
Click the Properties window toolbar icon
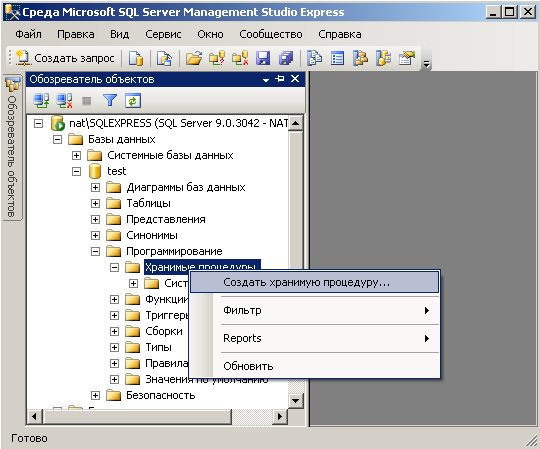point(407,58)
